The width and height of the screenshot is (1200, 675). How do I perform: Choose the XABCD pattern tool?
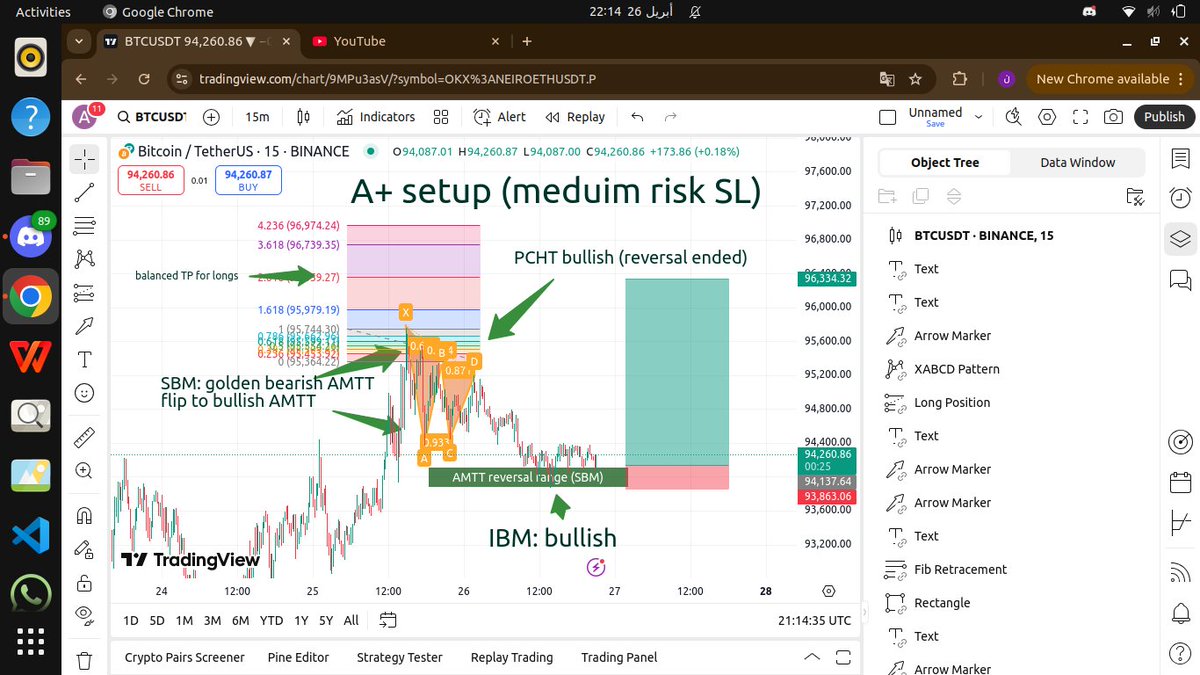[x=85, y=259]
